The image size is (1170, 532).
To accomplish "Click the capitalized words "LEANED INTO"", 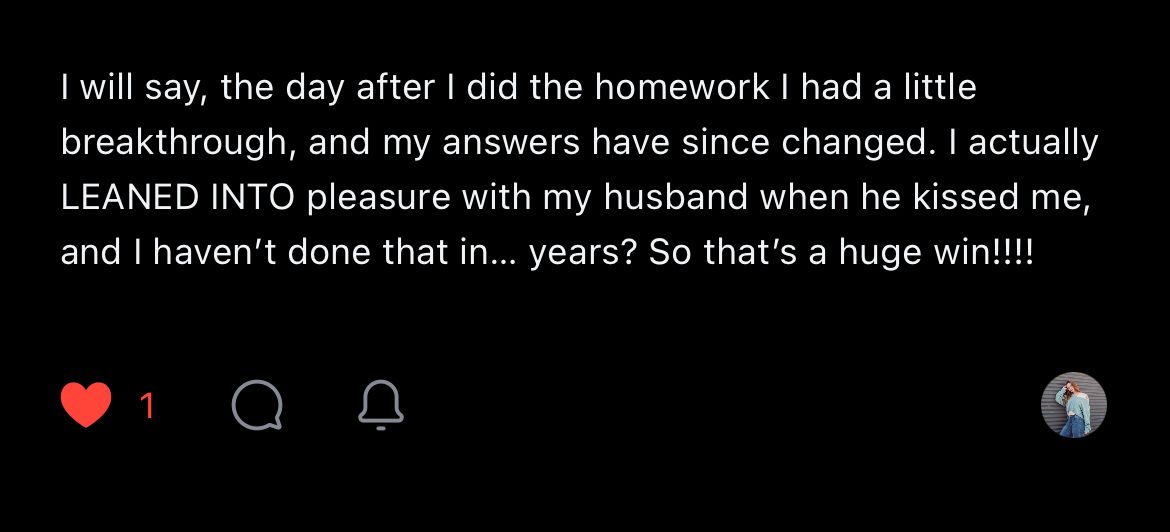I will [178, 197].
